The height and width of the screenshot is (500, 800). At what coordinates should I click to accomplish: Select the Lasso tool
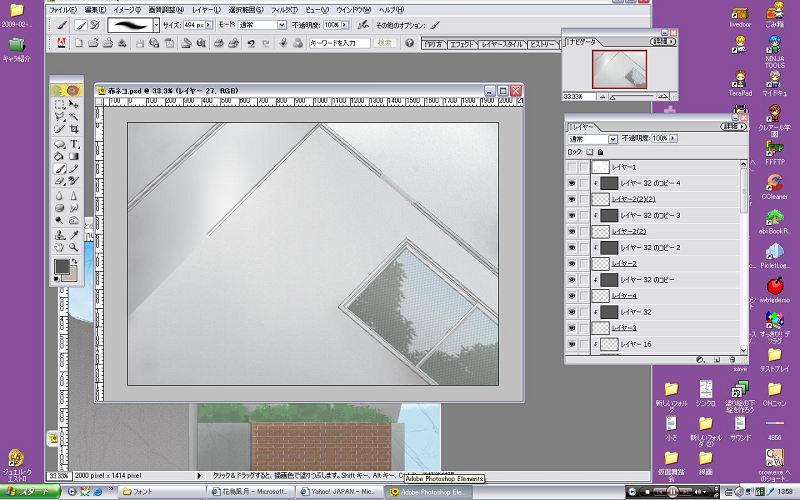pyautogui.click(x=60, y=117)
